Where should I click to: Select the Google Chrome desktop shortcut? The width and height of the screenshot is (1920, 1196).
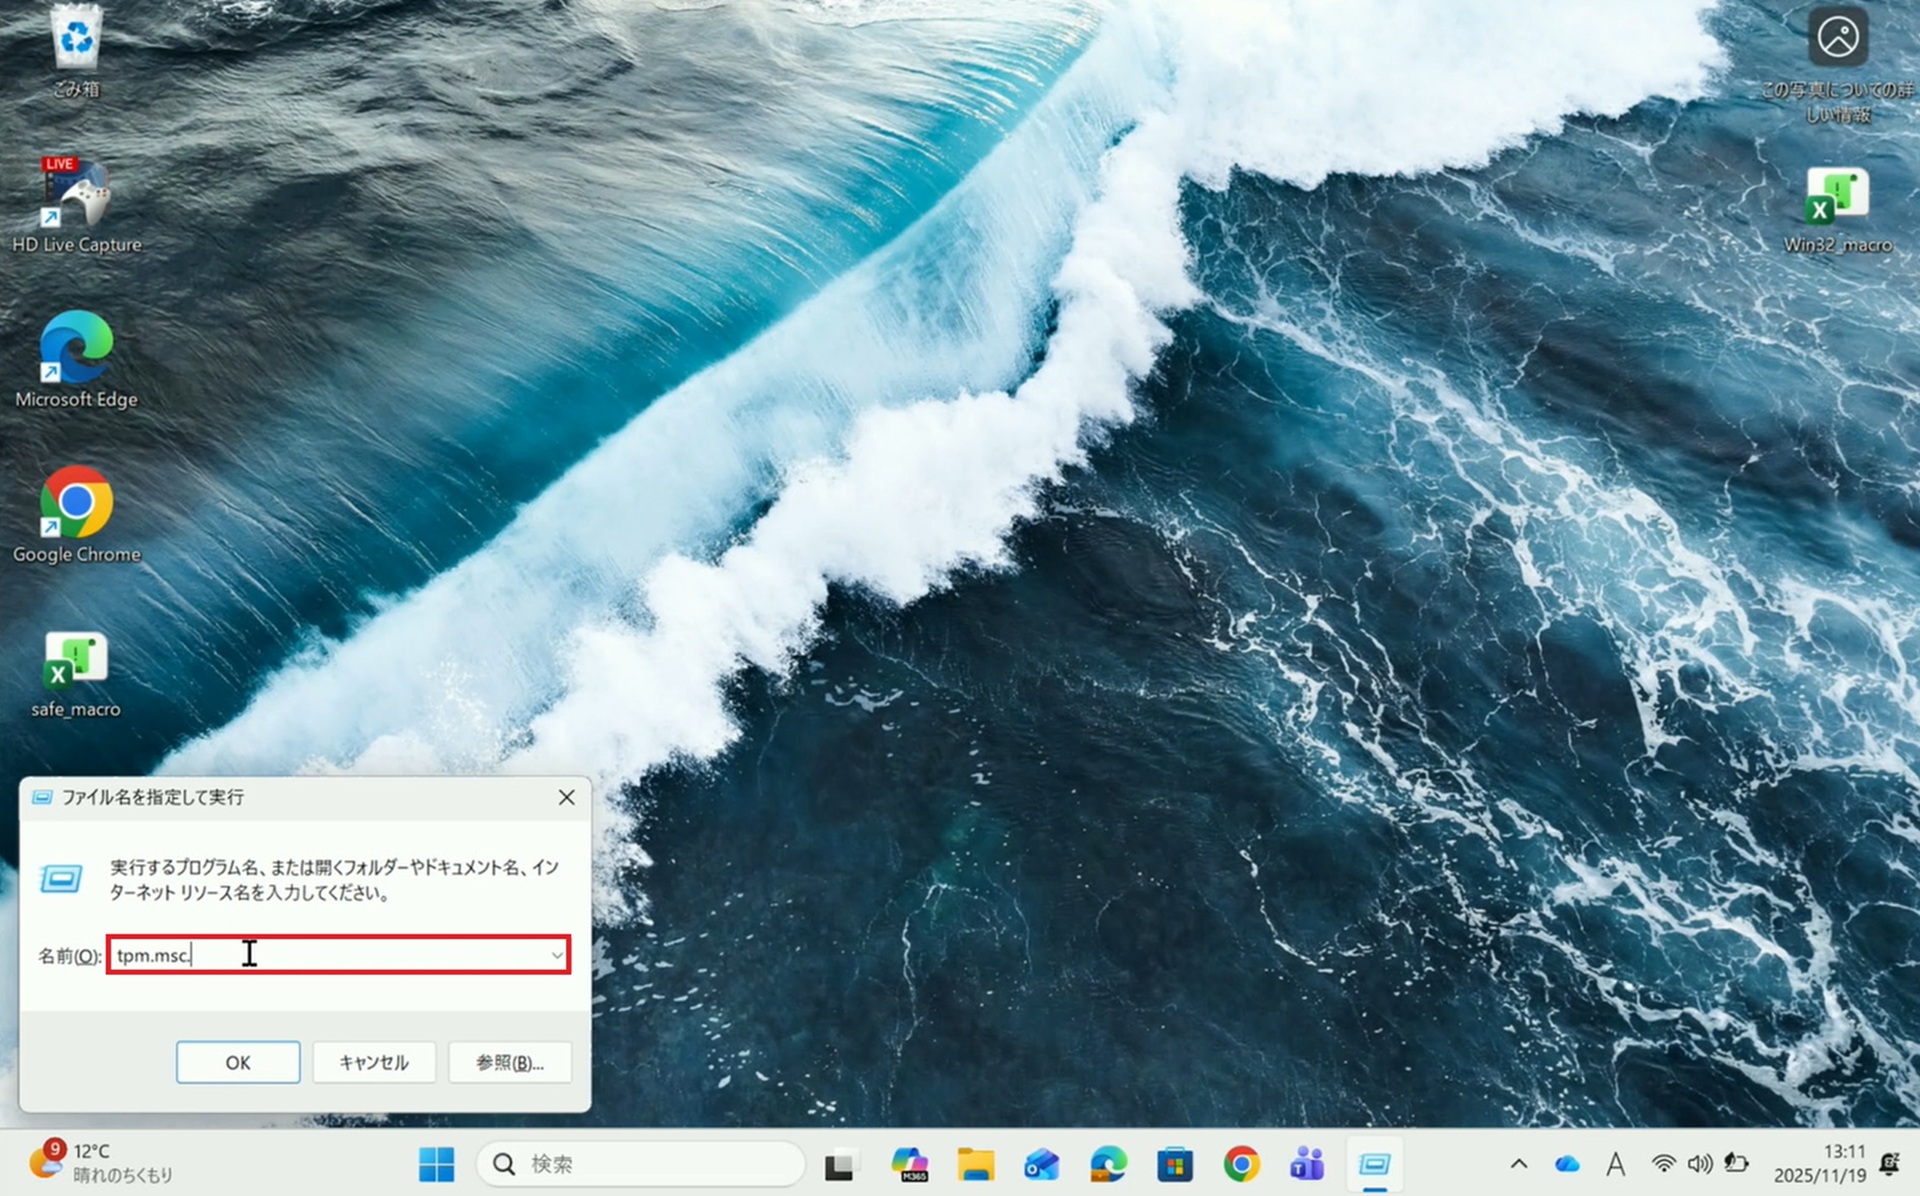coord(76,502)
